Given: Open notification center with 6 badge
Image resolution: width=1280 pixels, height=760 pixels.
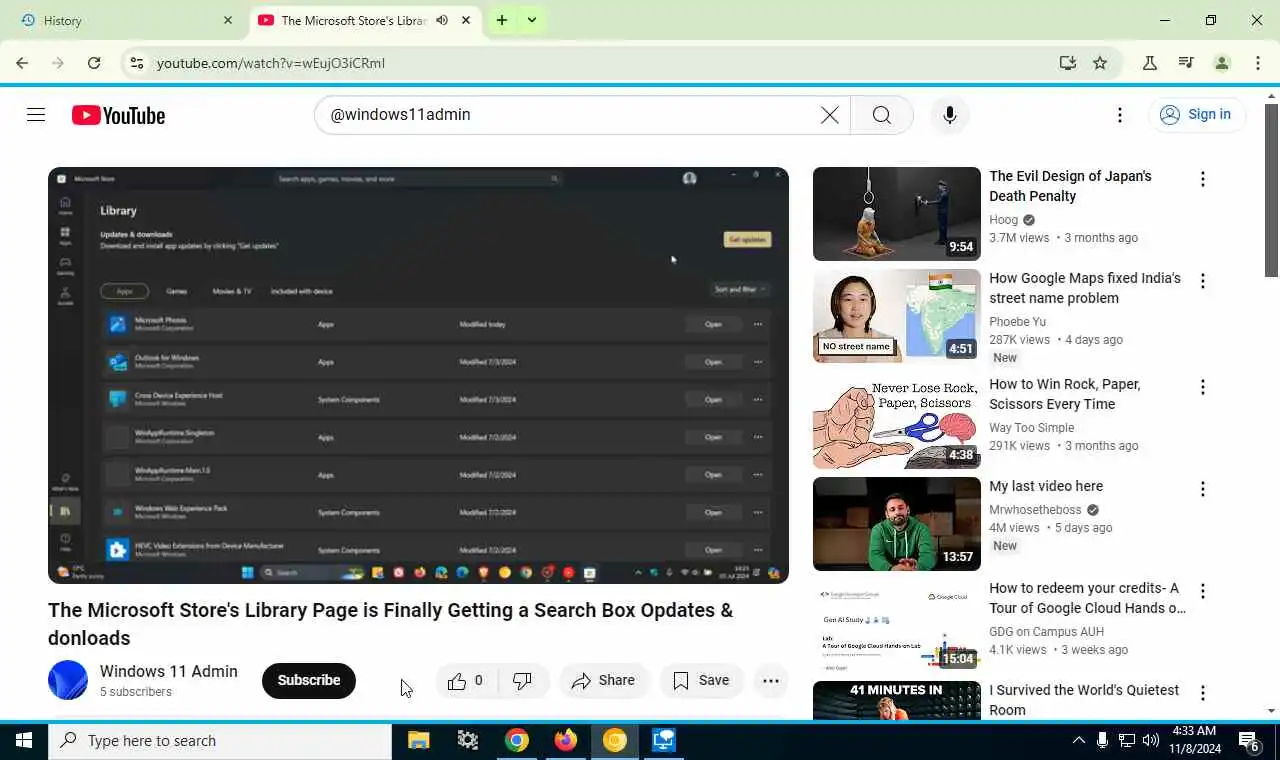Looking at the screenshot, I should tap(1250, 741).
